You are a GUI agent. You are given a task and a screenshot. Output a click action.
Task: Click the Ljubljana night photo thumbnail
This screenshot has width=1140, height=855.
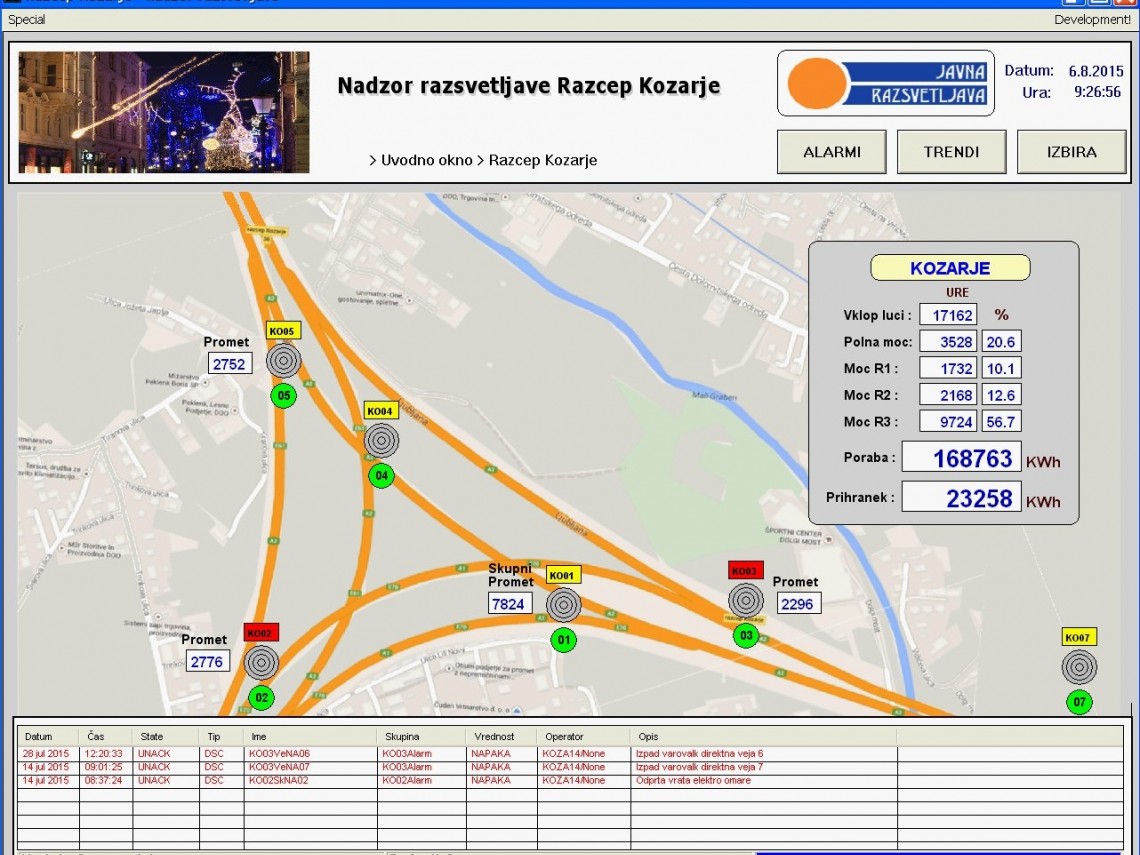point(164,112)
